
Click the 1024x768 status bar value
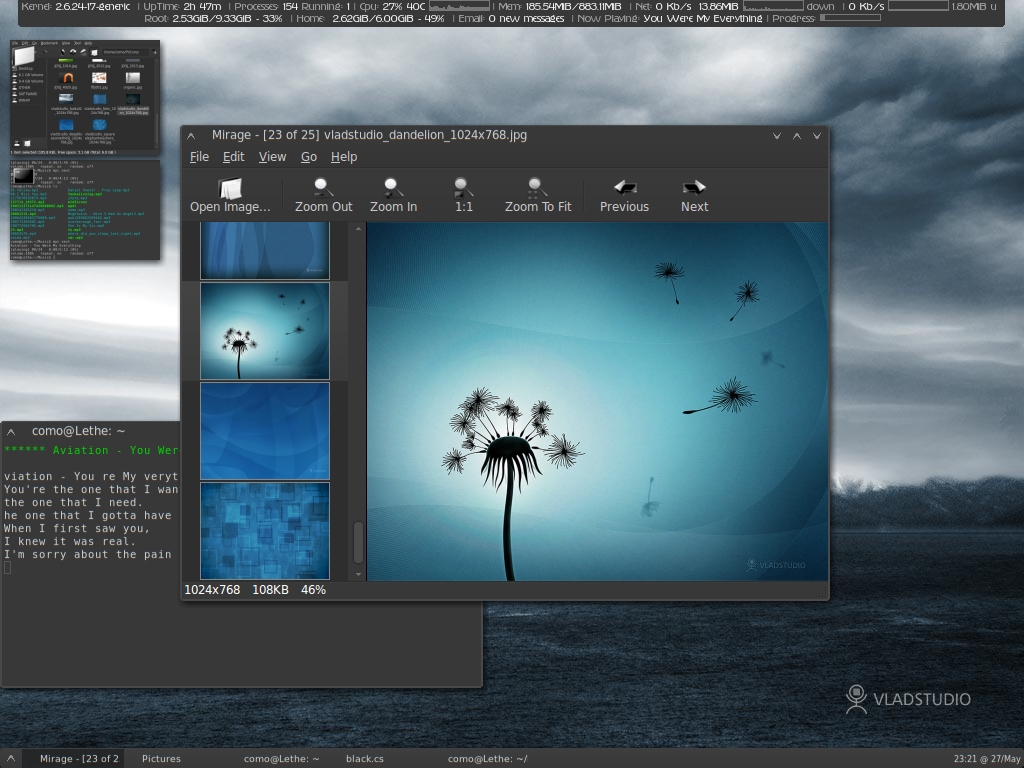click(212, 590)
